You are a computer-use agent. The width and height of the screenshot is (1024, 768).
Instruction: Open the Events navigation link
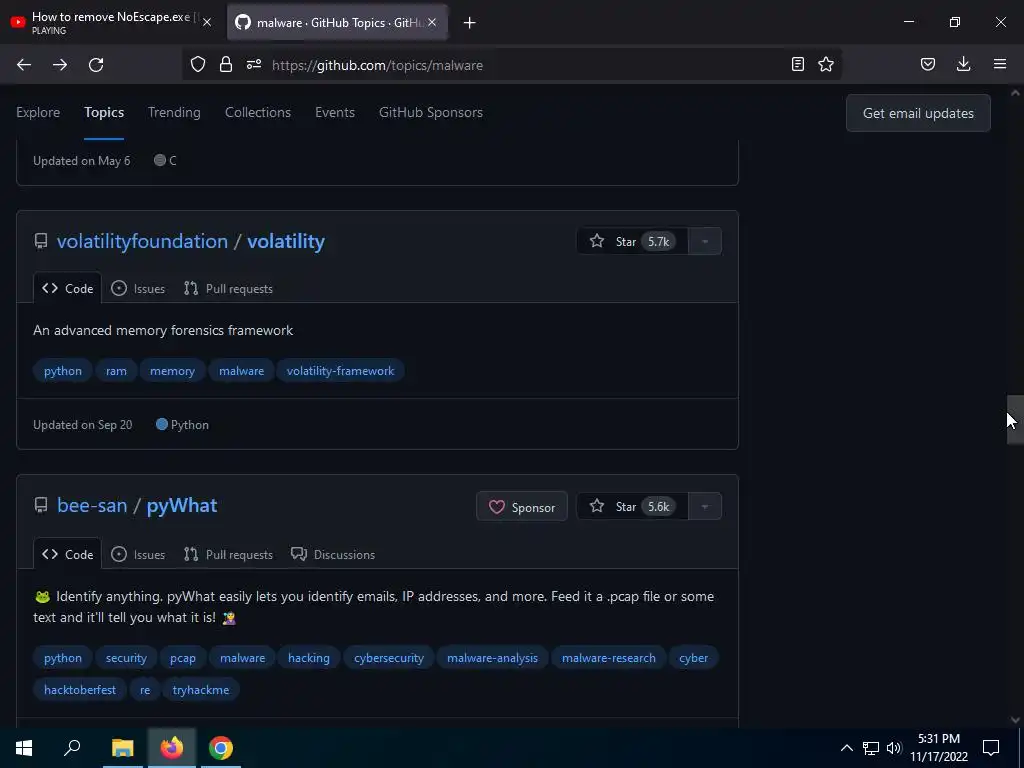click(335, 112)
